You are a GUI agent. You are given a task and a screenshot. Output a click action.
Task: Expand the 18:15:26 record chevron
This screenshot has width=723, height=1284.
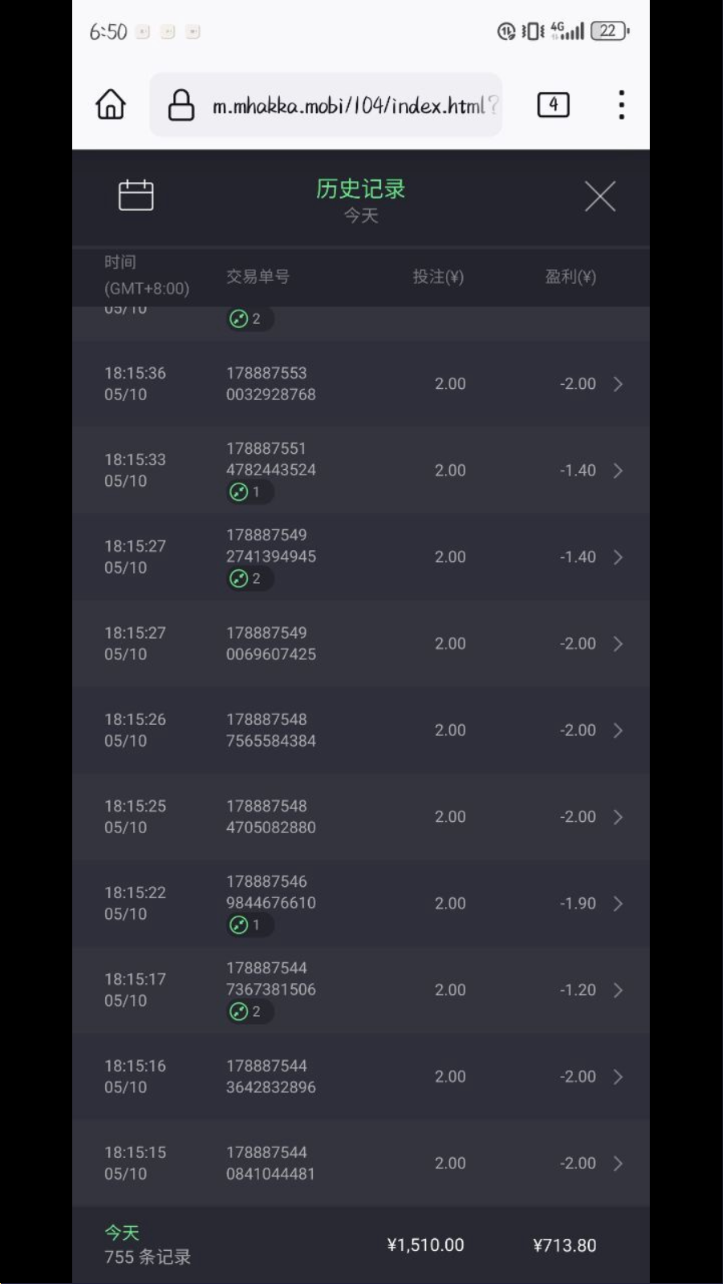pyautogui.click(x=618, y=730)
